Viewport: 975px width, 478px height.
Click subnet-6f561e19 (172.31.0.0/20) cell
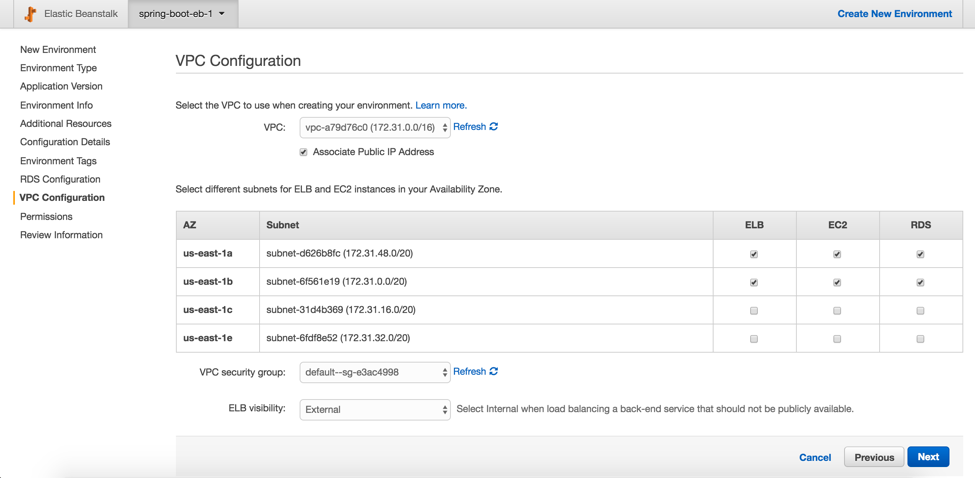486,282
